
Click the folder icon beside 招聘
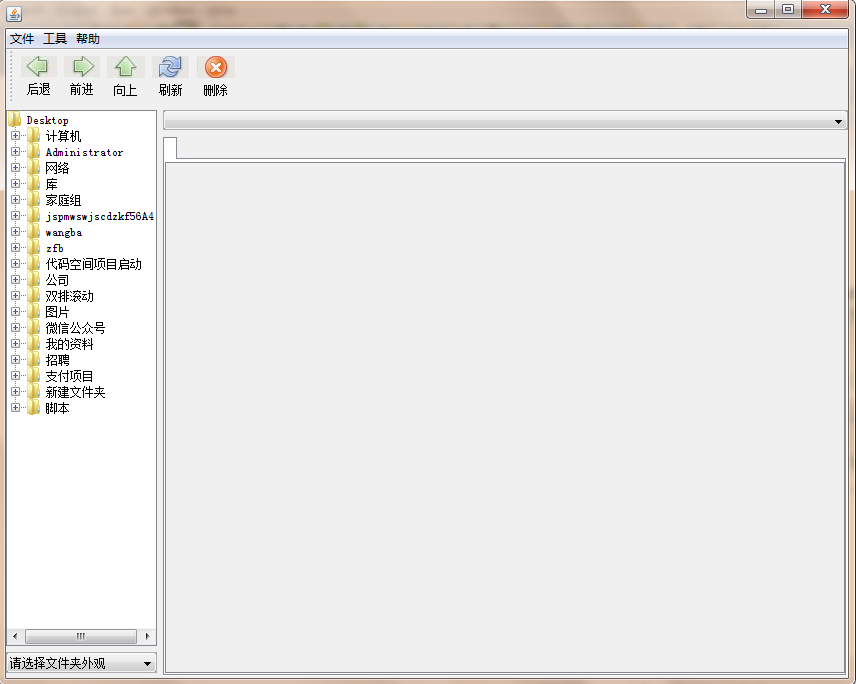pyautogui.click(x=34, y=360)
